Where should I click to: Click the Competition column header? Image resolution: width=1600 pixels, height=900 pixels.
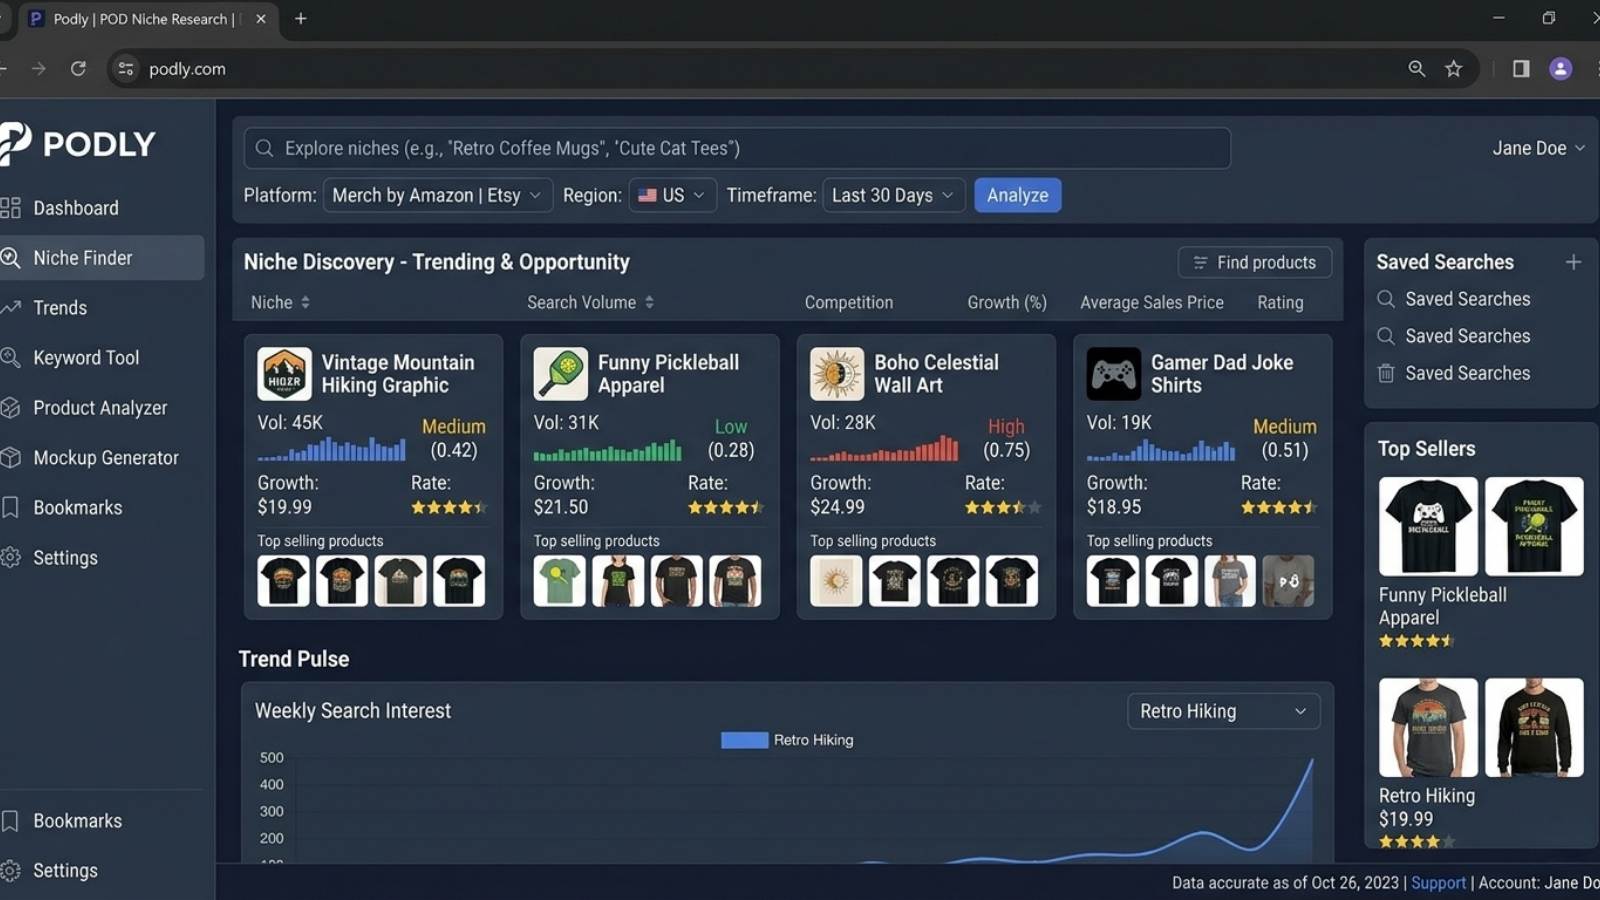(x=849, y=302)
